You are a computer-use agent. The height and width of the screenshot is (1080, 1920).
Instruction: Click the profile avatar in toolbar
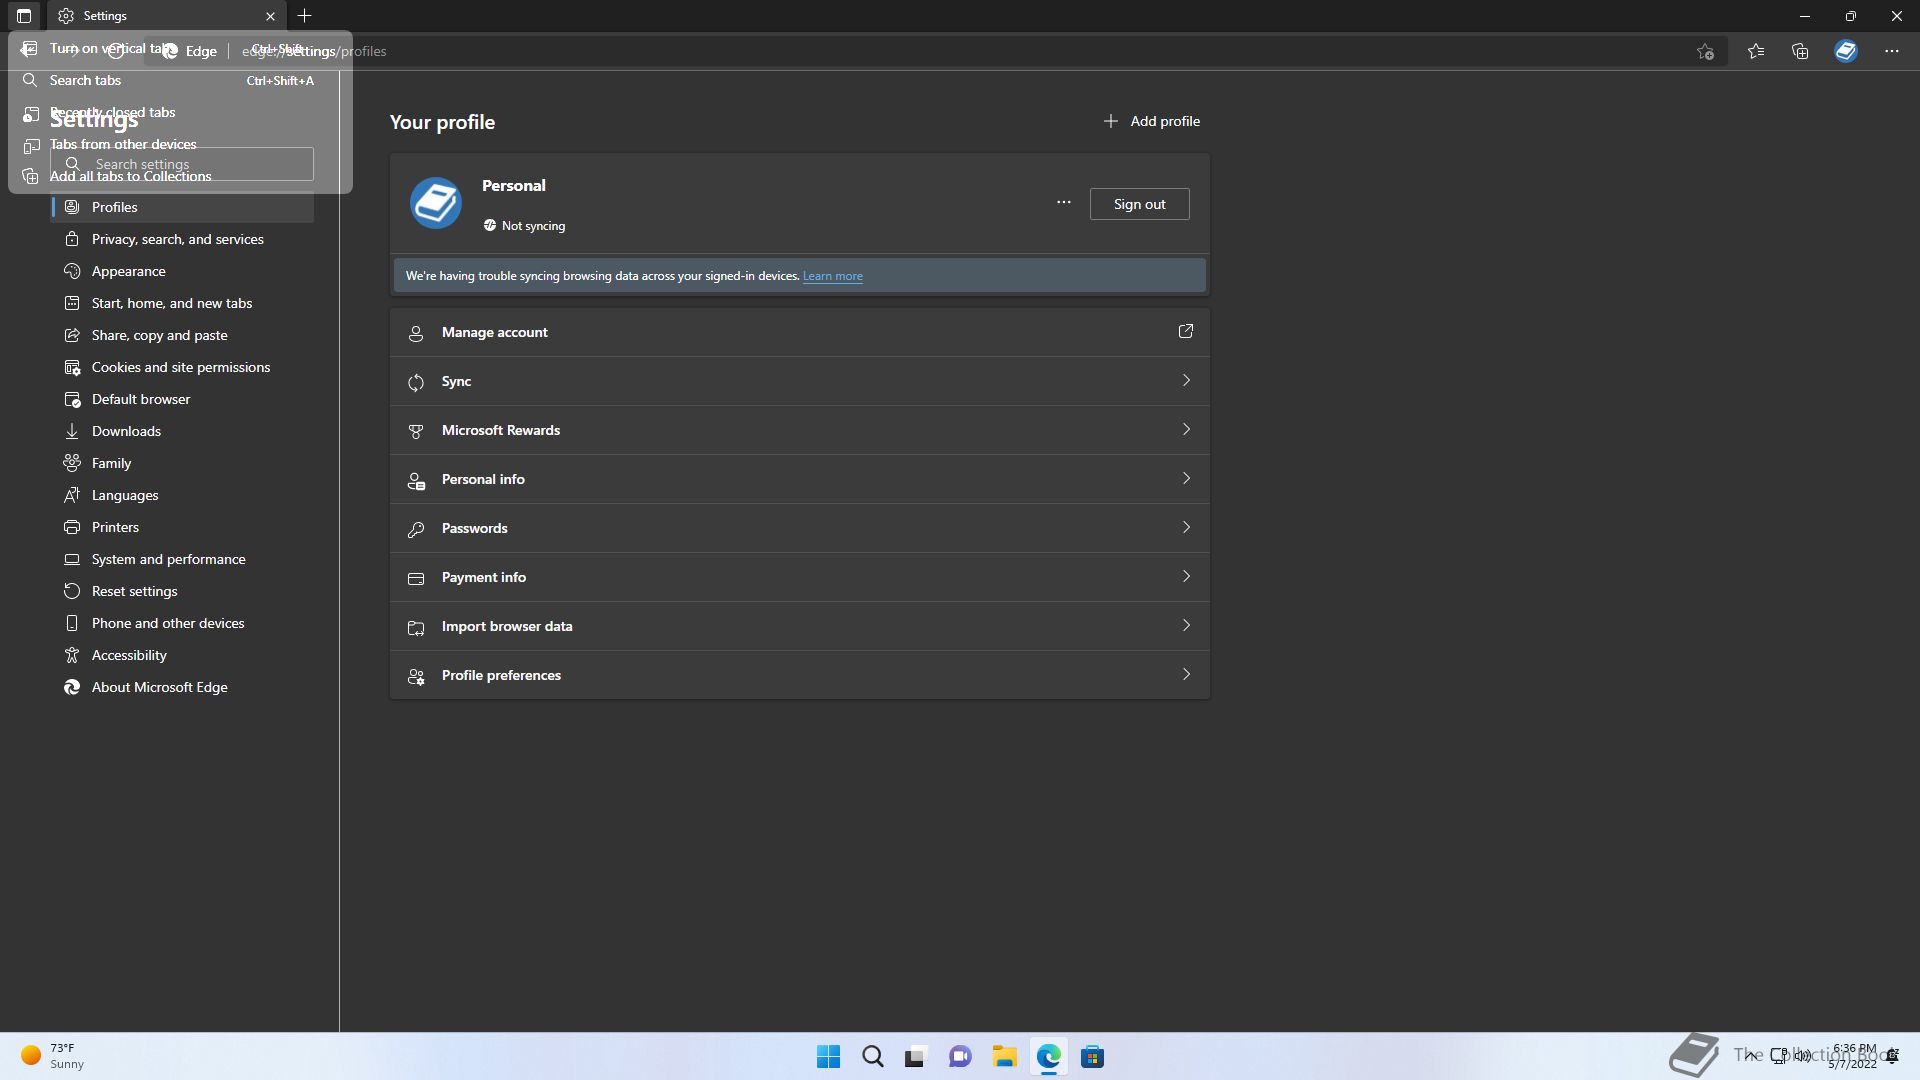pos(1846,51)
